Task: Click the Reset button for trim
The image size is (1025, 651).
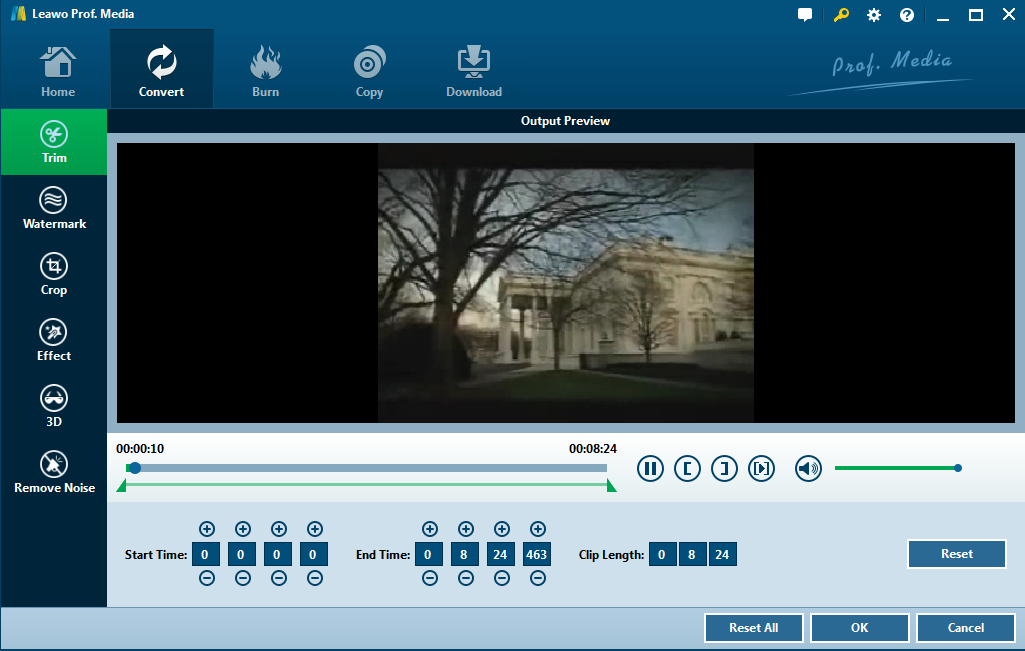Action: (x=956, y=554)
